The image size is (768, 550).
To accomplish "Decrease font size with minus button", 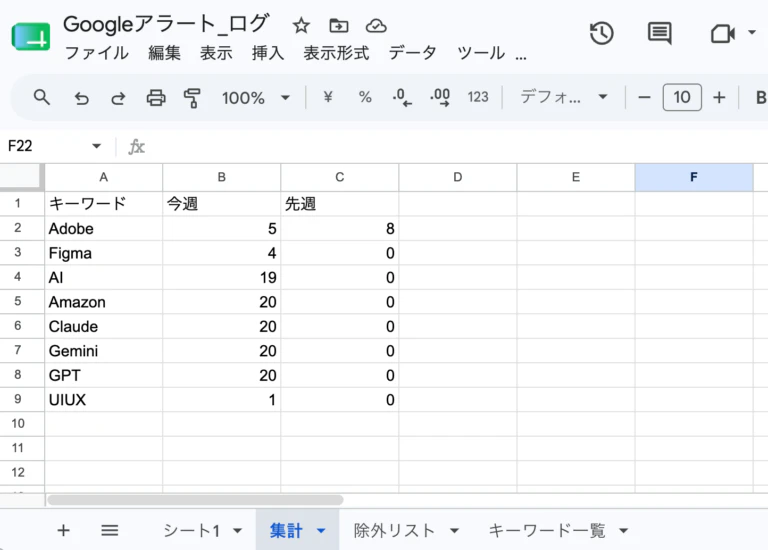I will [x=644, y=97].
